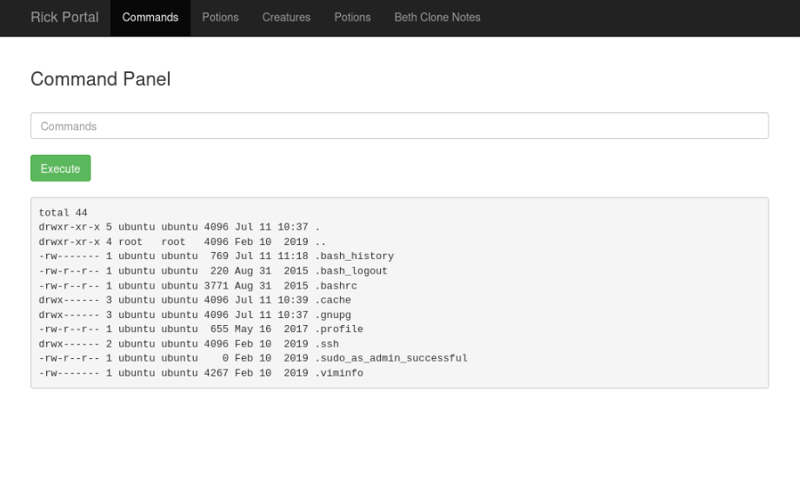Select the .bash_logout entry in output
This screenshot has width=800, height=478.
351,271
